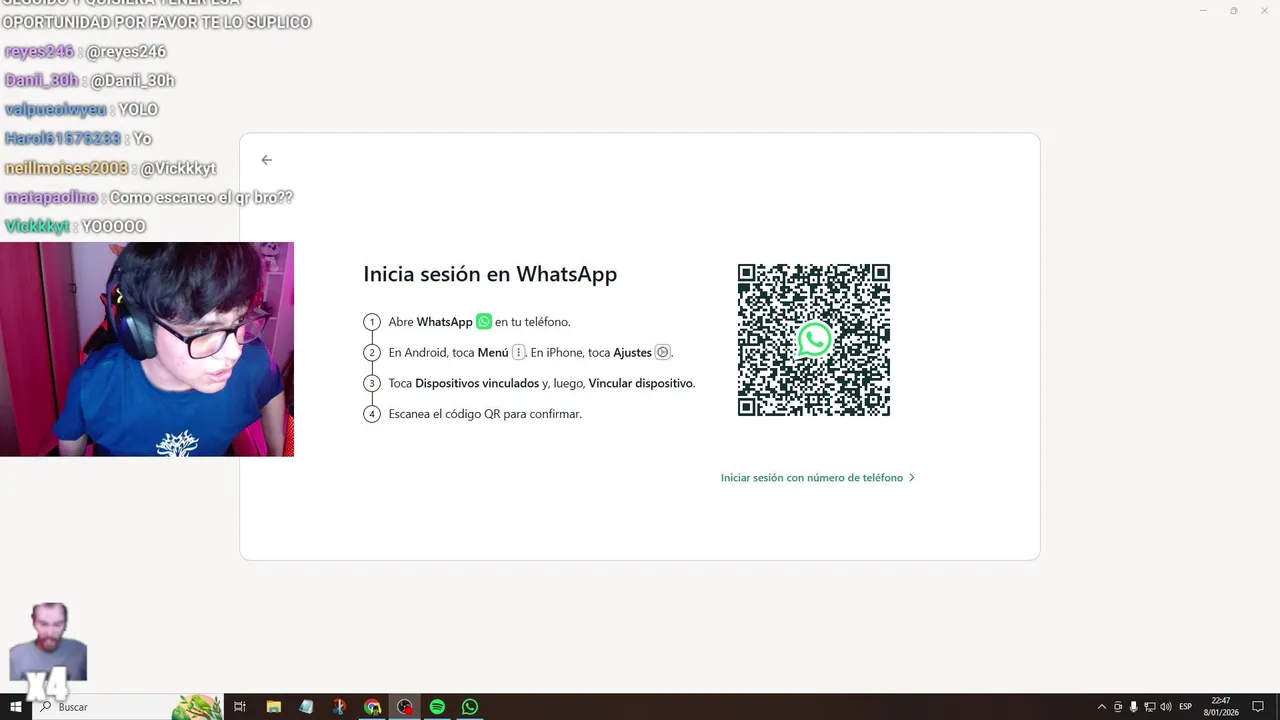Click the WhatsApp QR code image
This screenshot has width=1280, height=720.
(x=814, y=340)
